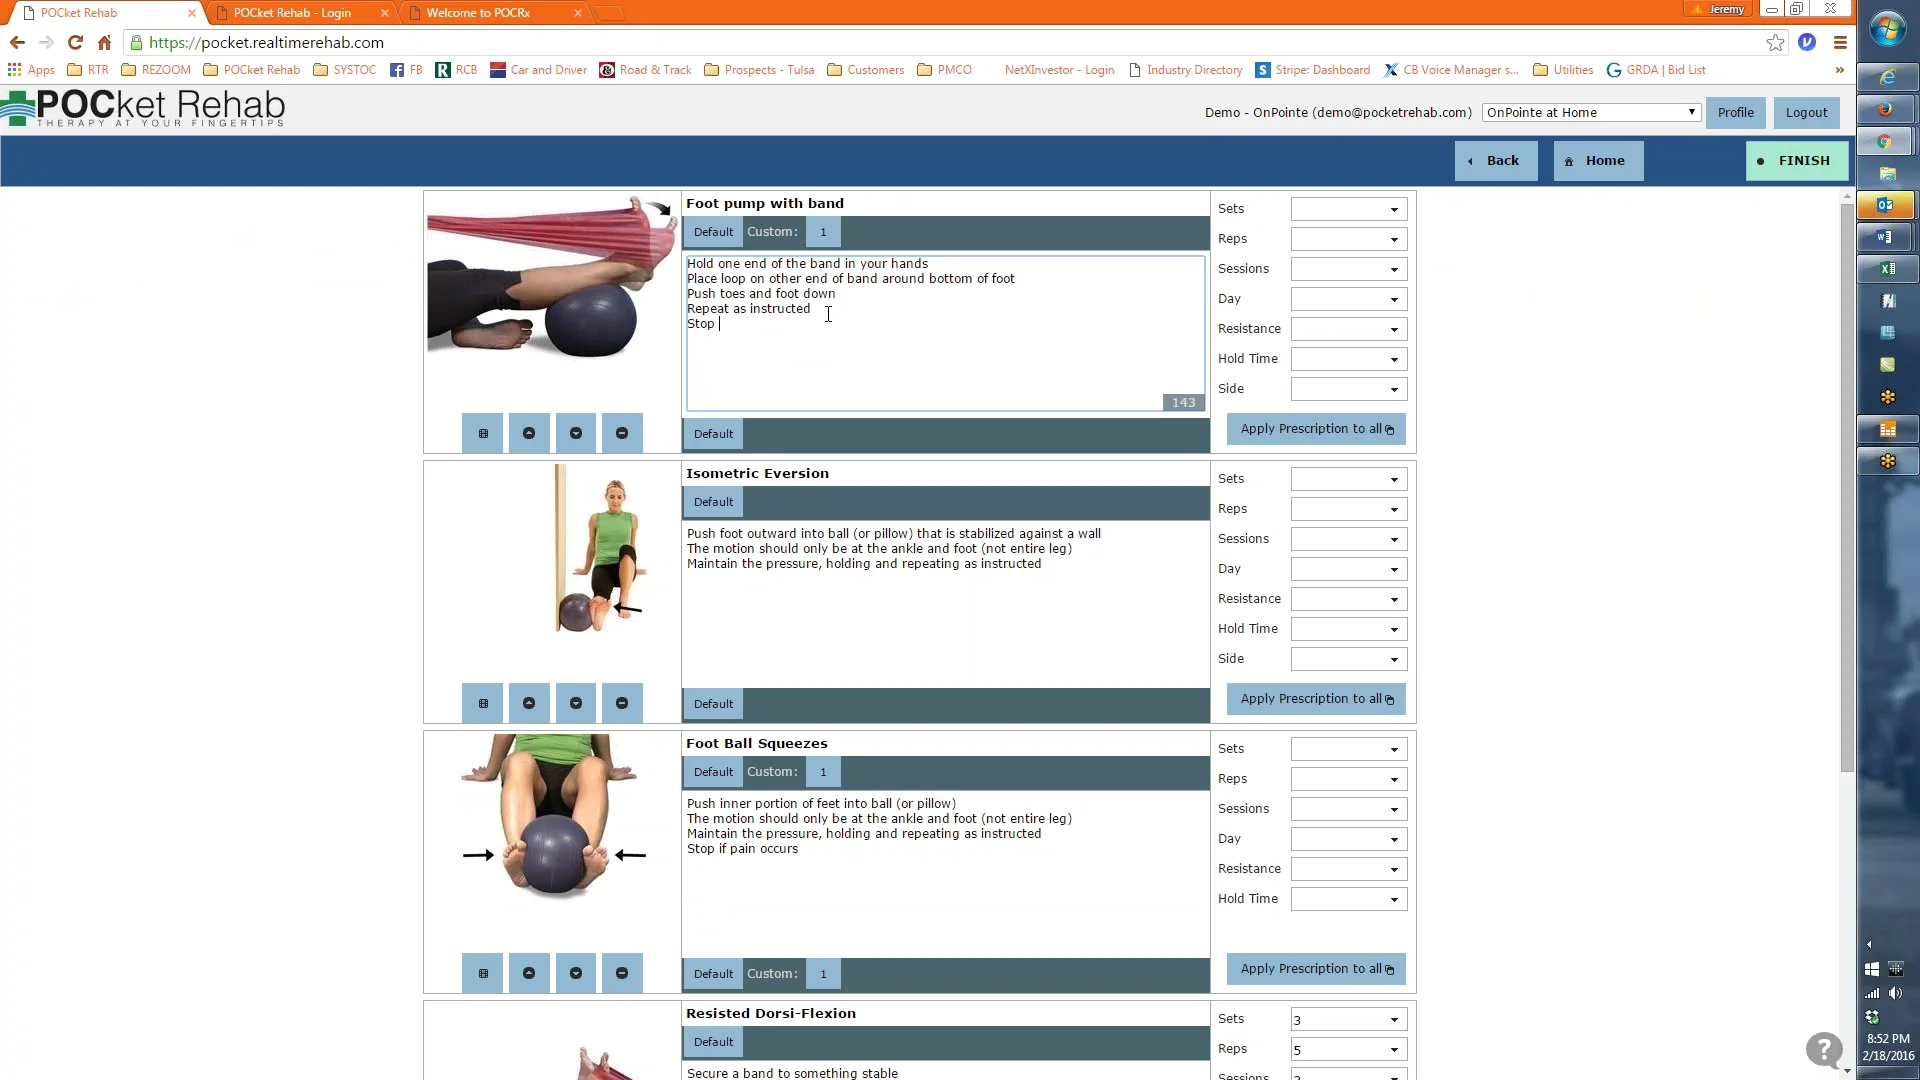Apply Prescription to all for Isometric Eversion
1920x1080 pixels.
click(x=1316, y=699)
